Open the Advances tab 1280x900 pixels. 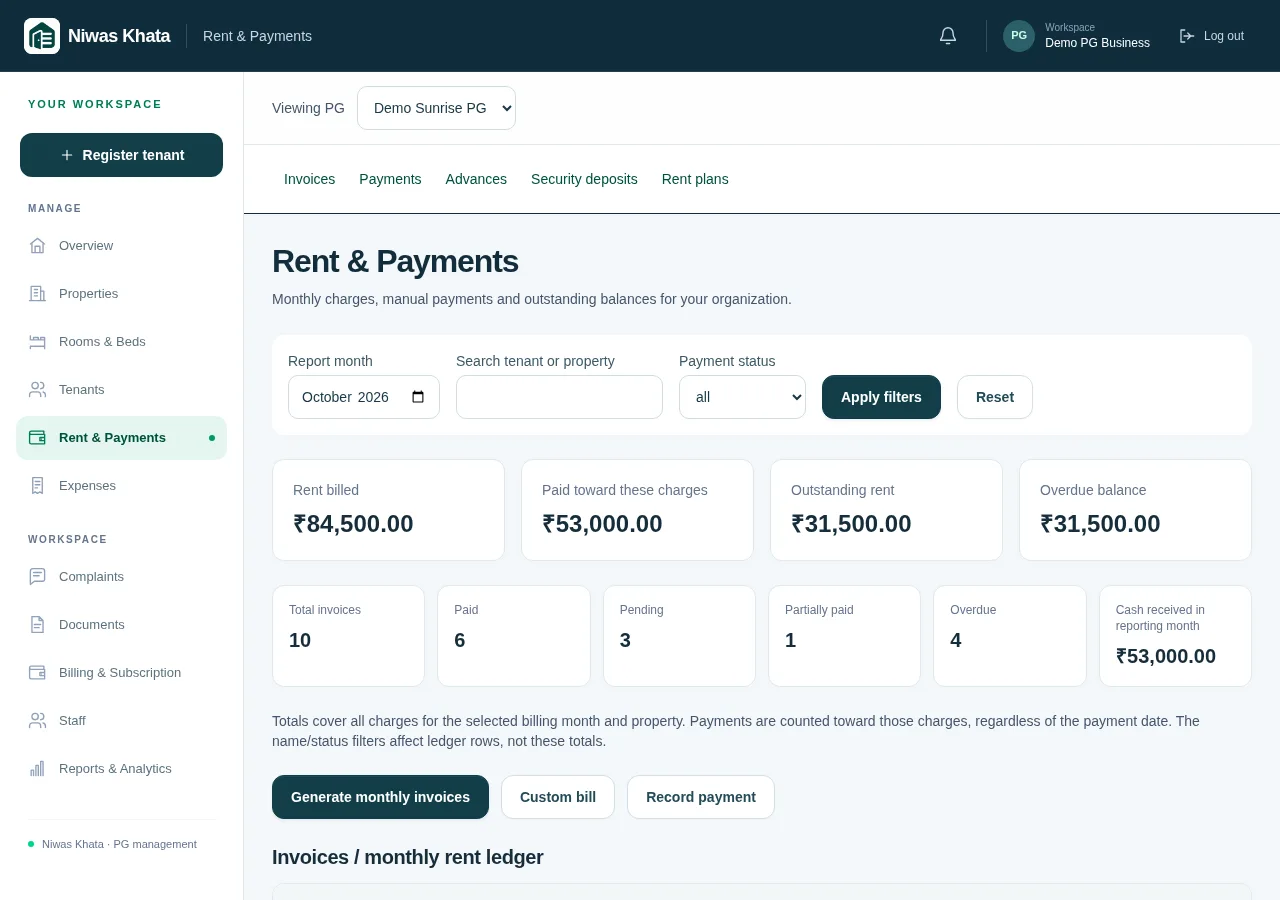(x=476, y=179)
